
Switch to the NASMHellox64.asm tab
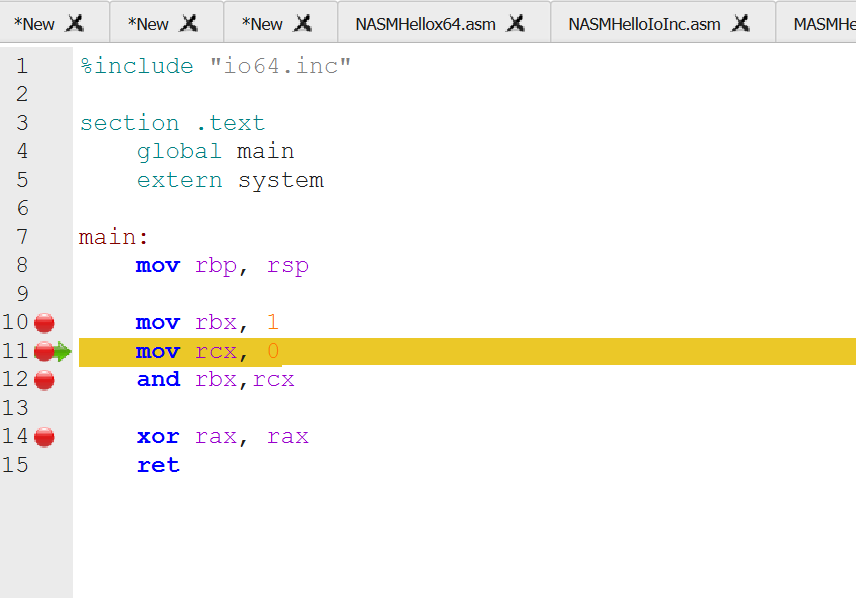pos(425,23)
